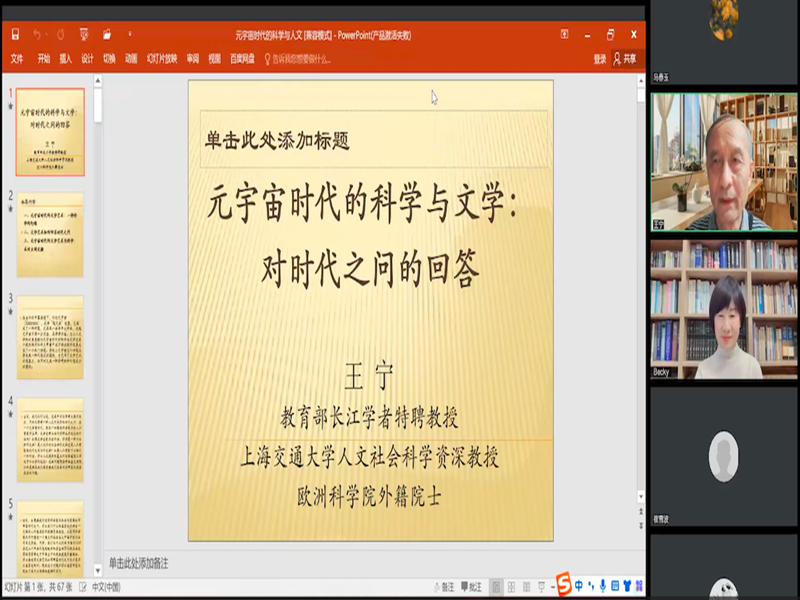The height and width of the screenshot is (600, 800).
Task: Click the 共享 (Share) button
Action: point(624,59)
